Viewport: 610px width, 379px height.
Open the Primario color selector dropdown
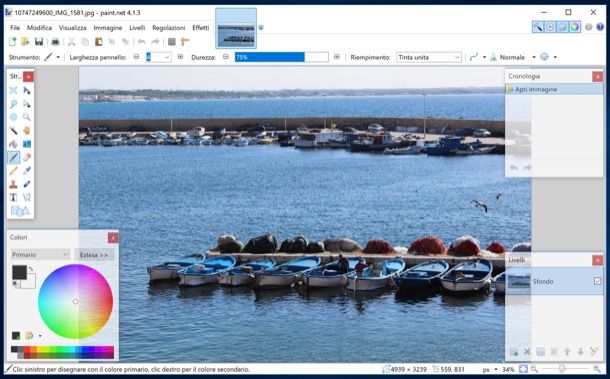[x=40, y=254]
